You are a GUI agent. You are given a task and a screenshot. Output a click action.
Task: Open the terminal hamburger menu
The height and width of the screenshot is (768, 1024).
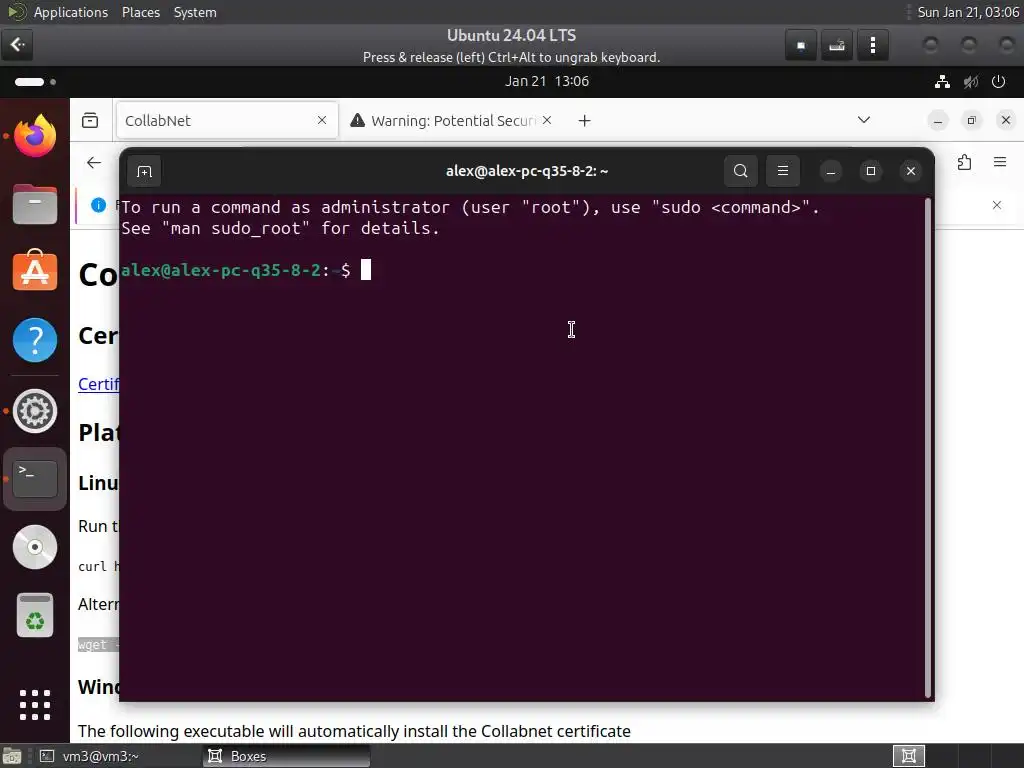tap(782, 171)
